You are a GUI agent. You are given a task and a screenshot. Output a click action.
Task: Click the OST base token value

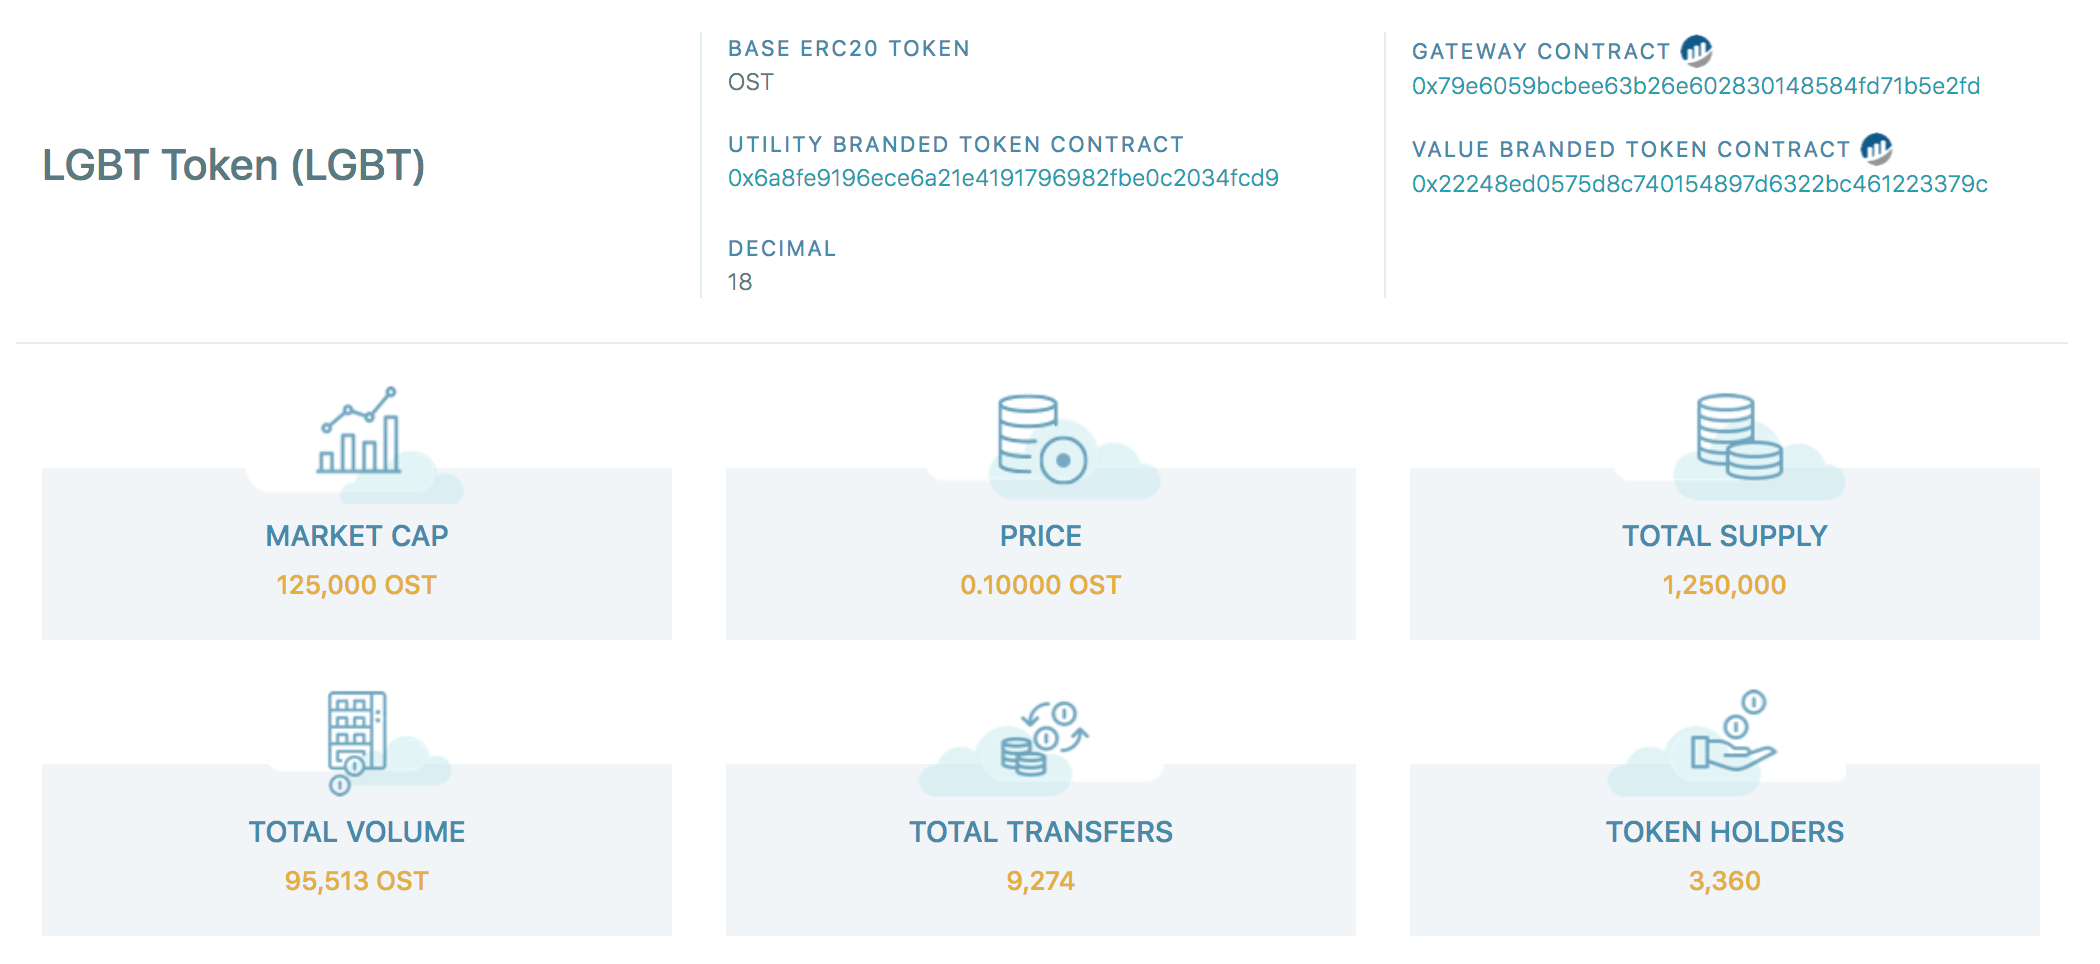[751, 82]
